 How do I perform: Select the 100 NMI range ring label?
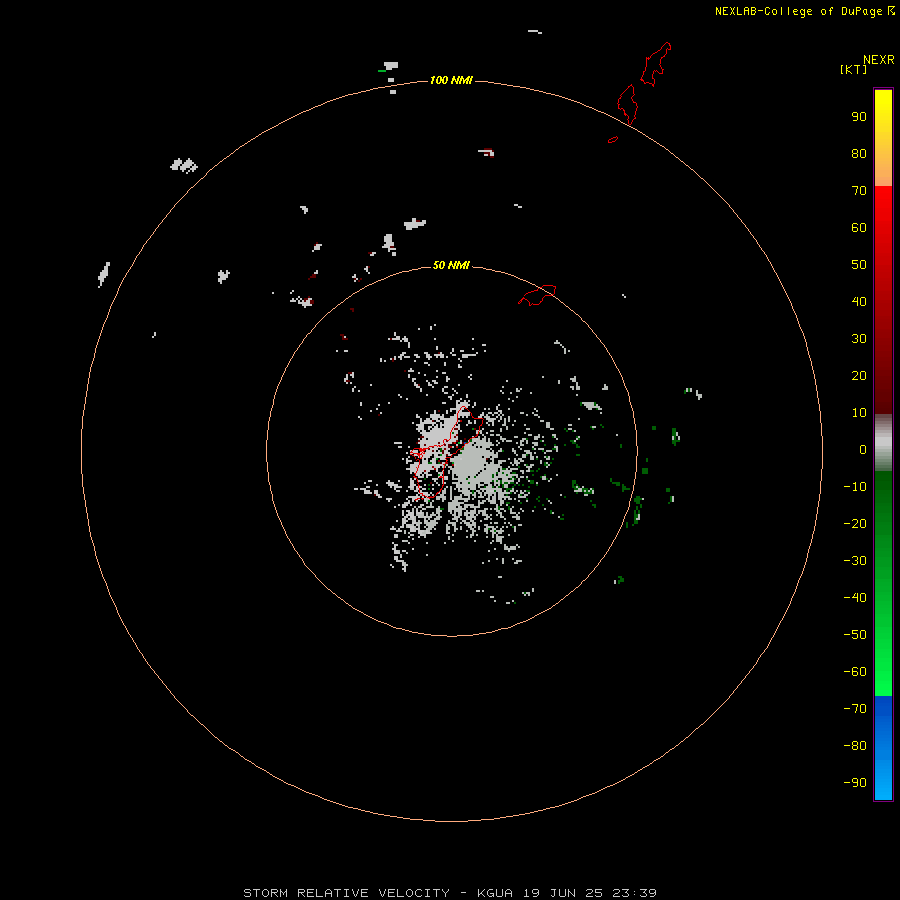click(451, 80)
